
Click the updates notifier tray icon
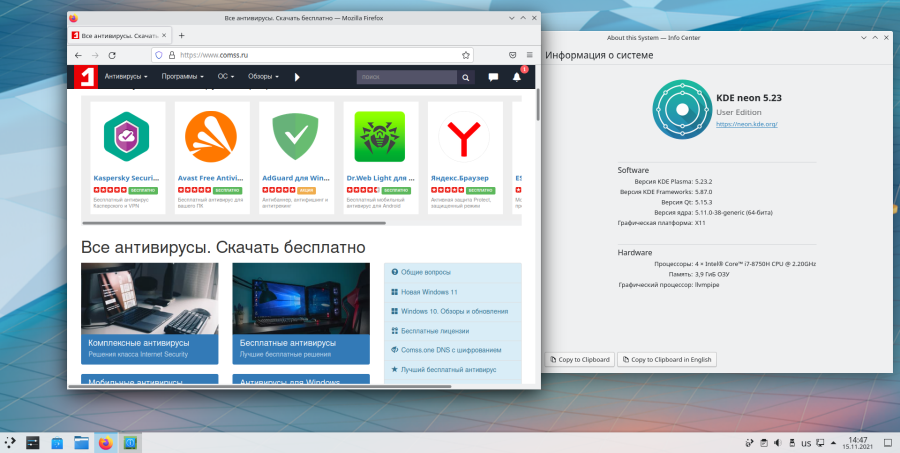(749, 443)
